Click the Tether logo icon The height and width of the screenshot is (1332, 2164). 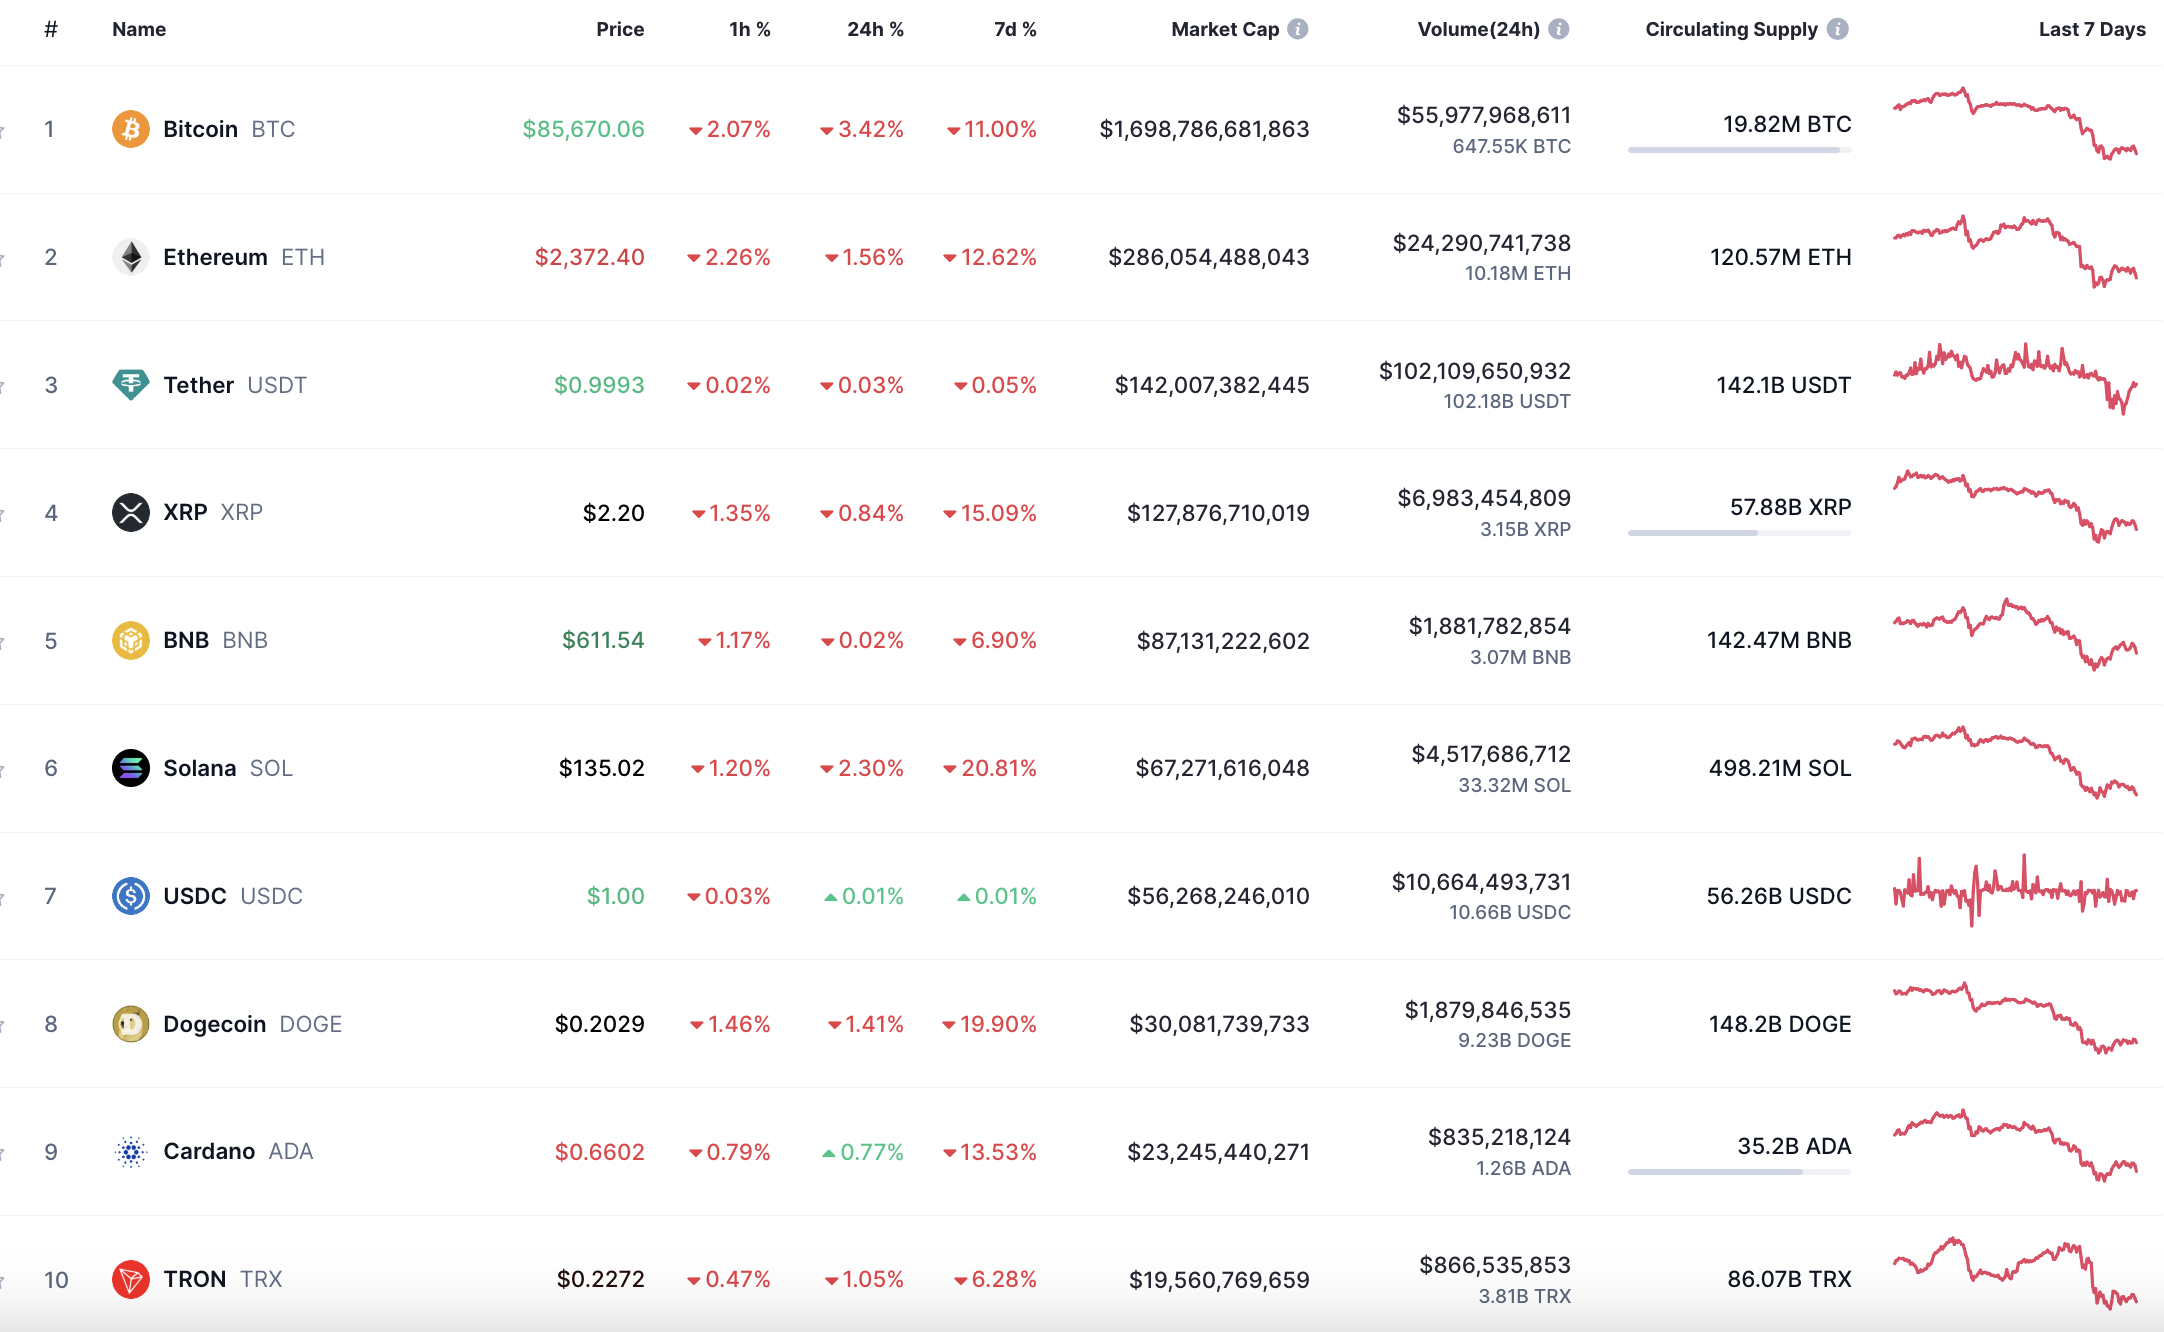[x=131, y=385]
